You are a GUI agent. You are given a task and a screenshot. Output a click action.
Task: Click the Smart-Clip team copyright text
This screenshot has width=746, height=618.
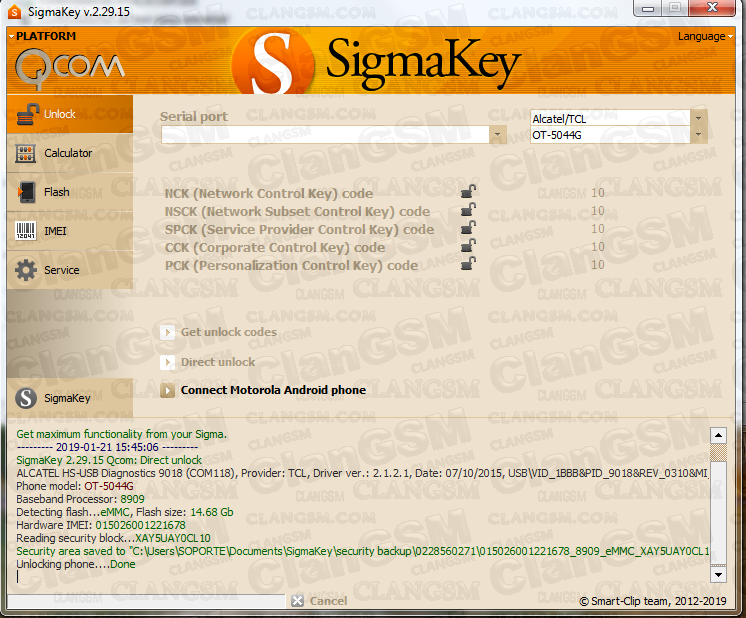653,601
